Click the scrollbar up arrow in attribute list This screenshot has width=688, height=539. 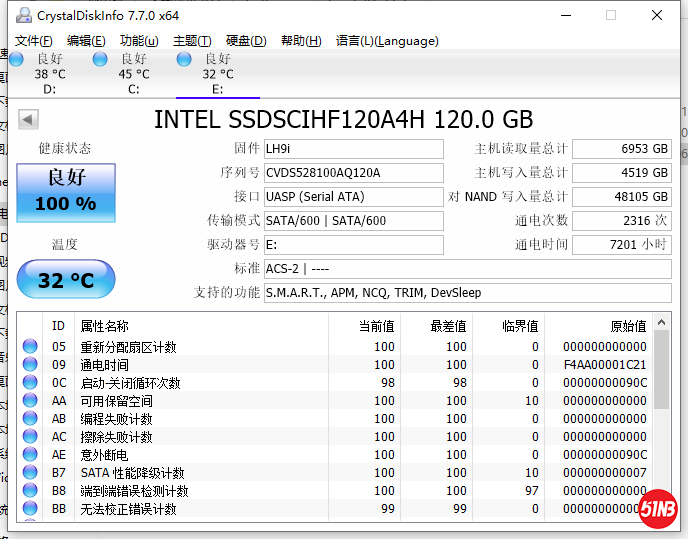coord(661,323)
